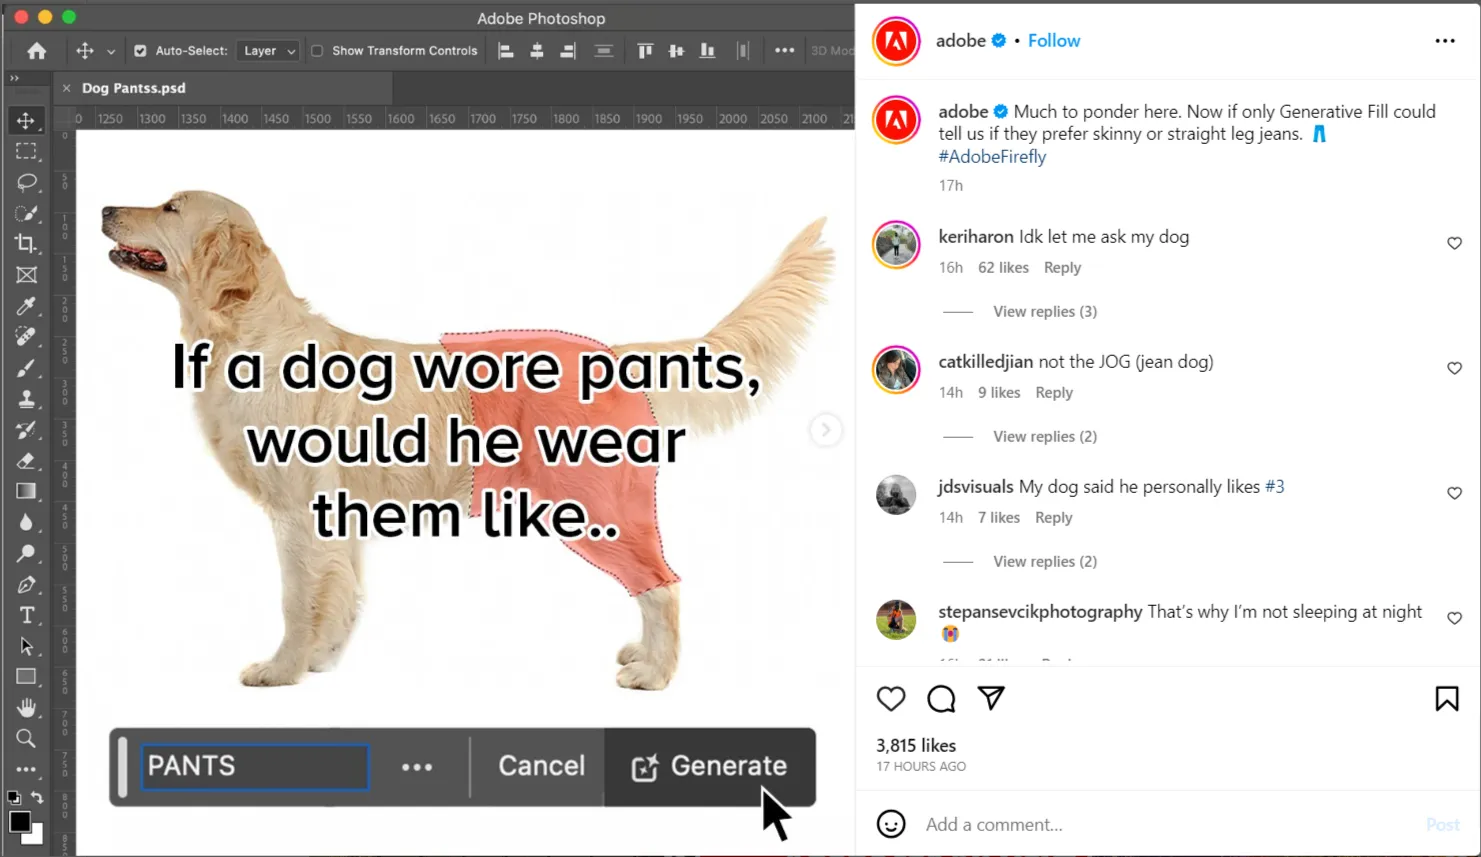Select the Crop tool
The width and height of the screenshot is (1481, 857).
[27, 243]
